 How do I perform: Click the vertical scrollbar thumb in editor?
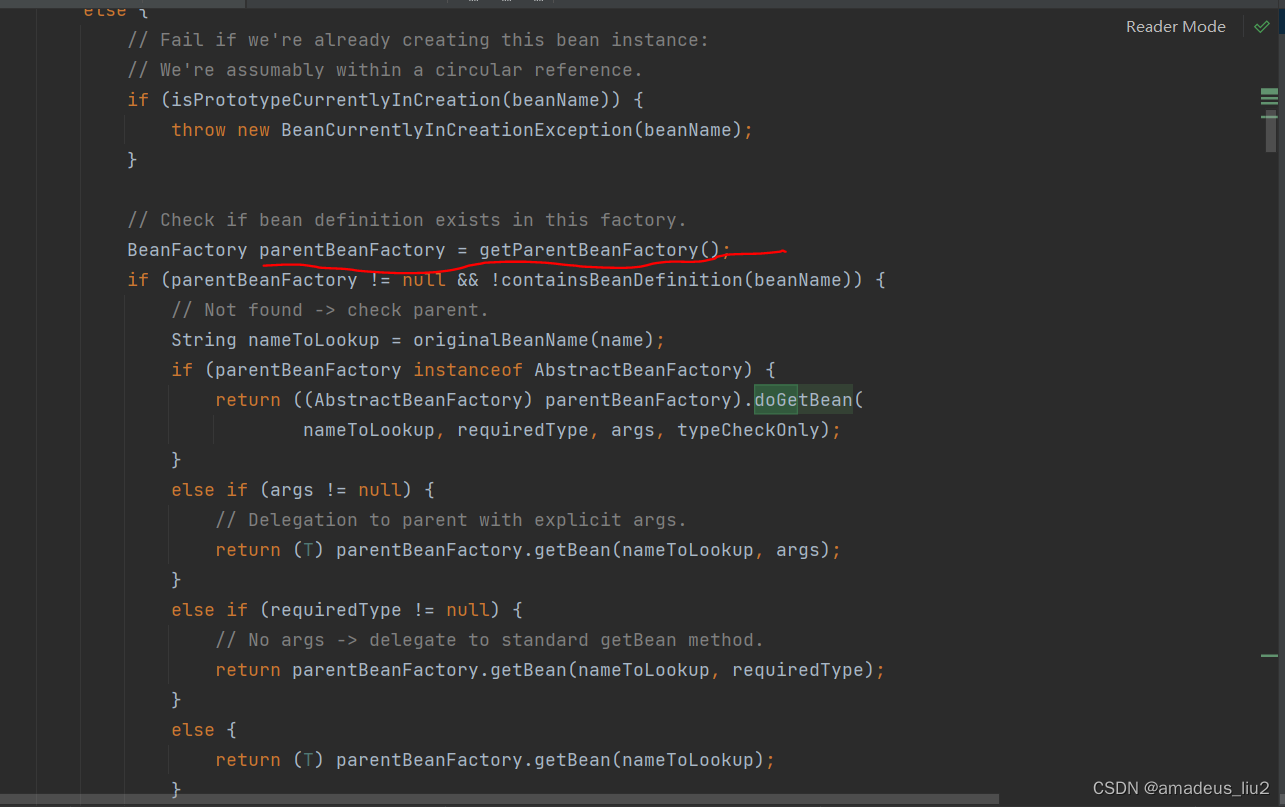click(x=1270, y=130)
